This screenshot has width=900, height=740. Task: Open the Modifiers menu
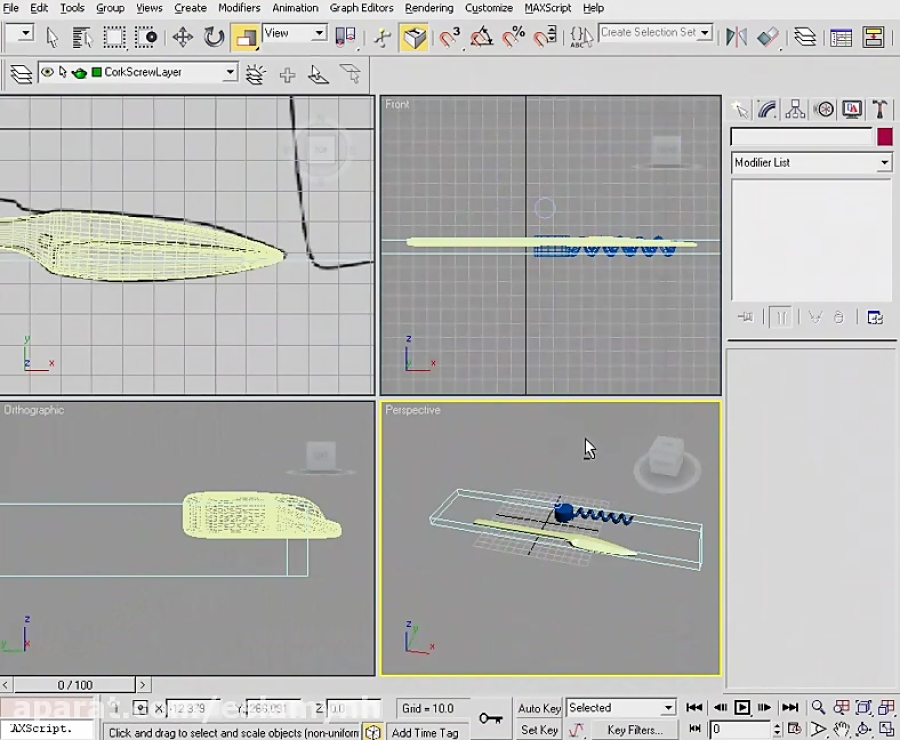point(239,8)
